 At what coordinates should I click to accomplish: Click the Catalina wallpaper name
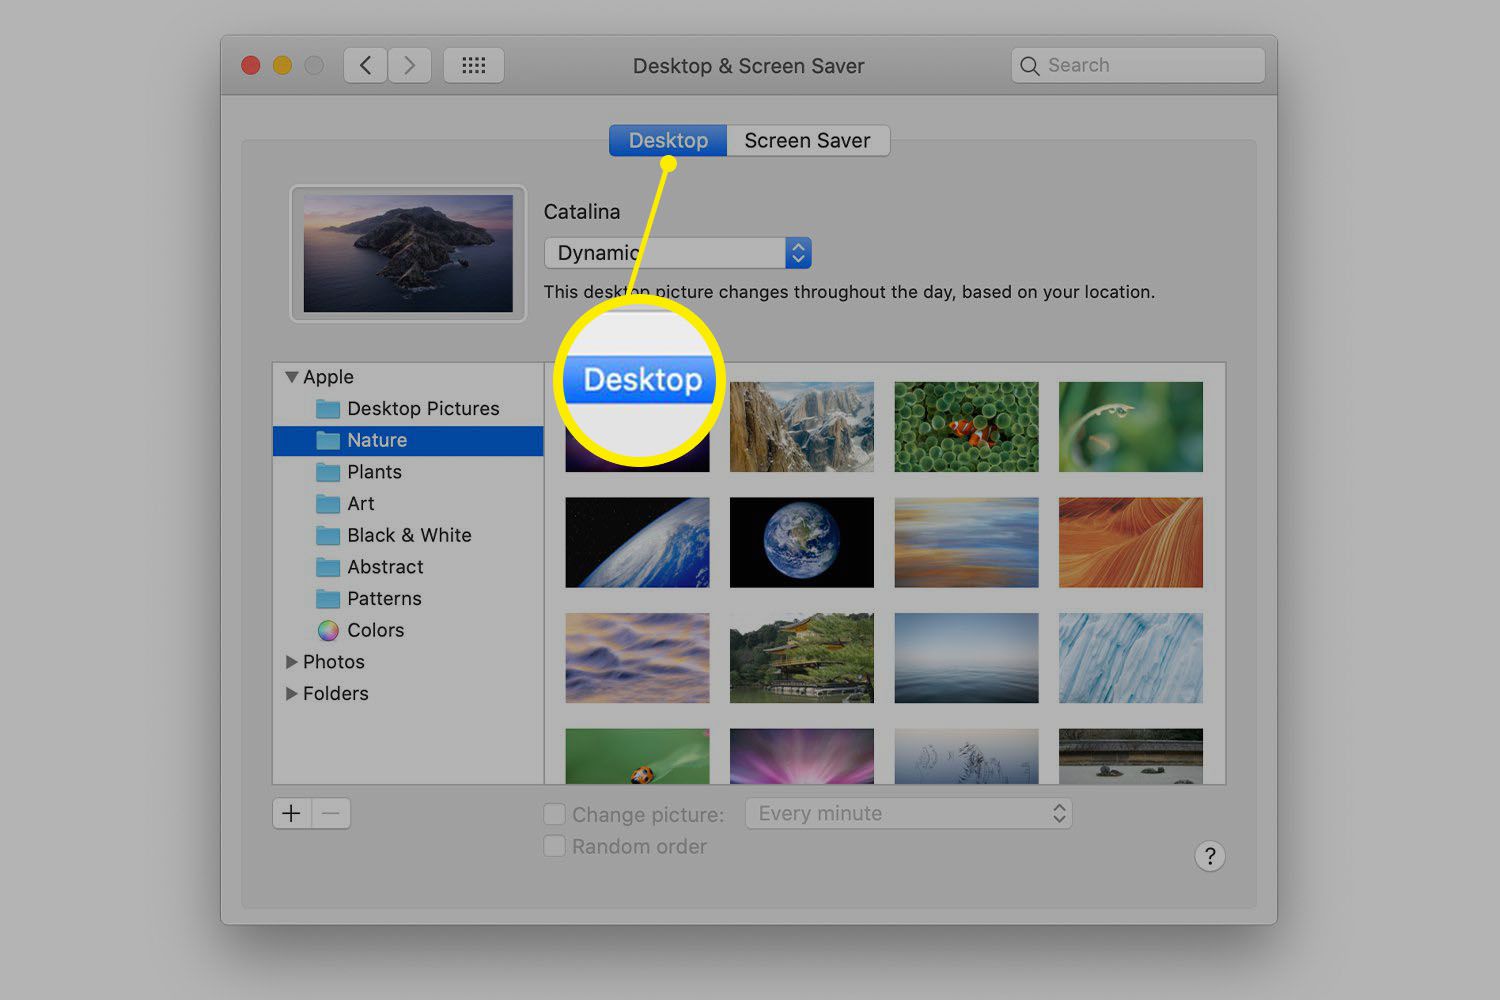[582, 212]
